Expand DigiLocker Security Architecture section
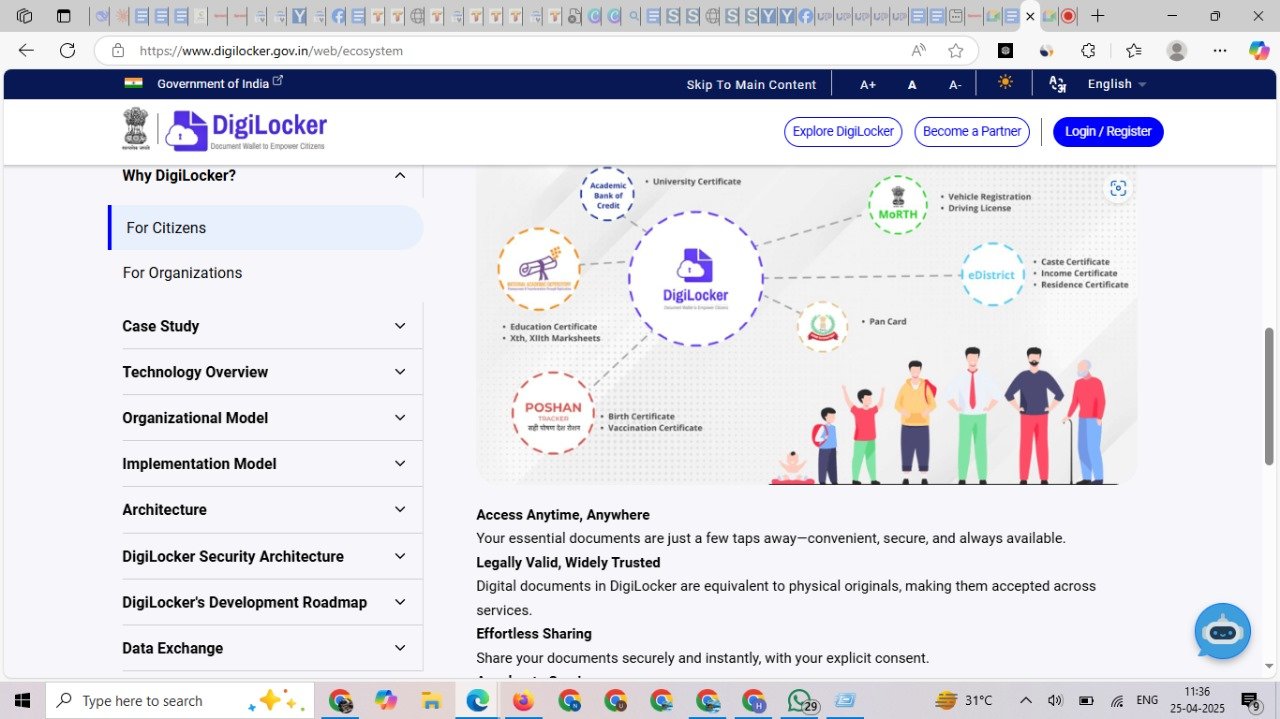The width and height of the screenshot is (1280, 719). point(265,556)
